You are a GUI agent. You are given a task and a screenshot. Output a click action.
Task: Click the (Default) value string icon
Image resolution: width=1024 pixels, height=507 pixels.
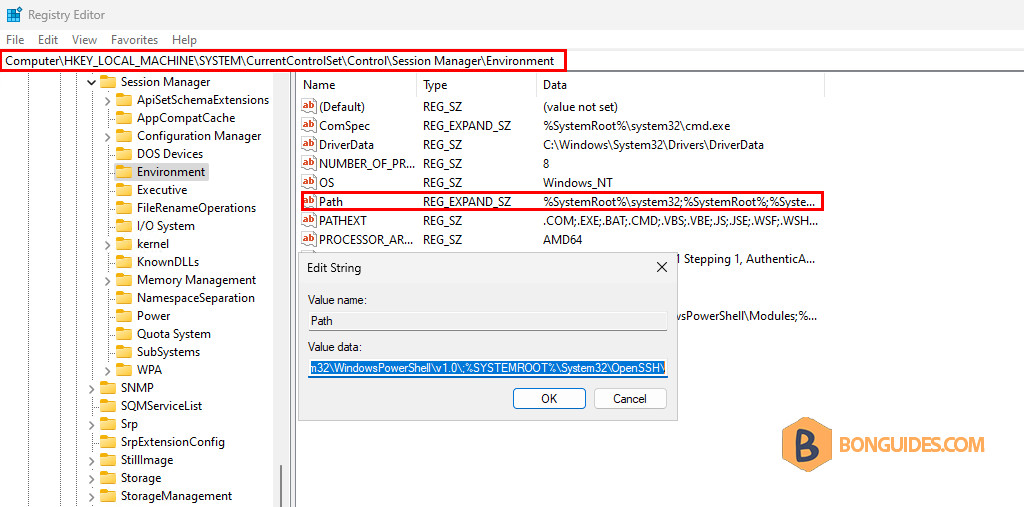309,106
